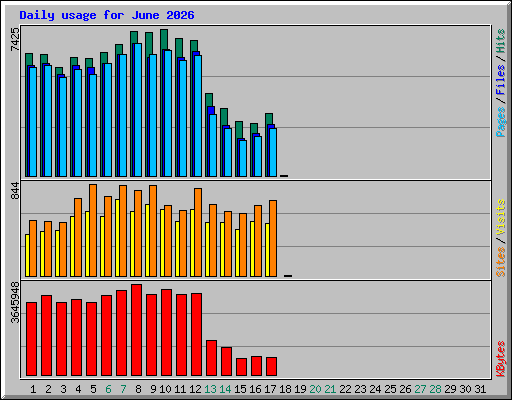
Task: Click day 4 on the x-axis
Action: pyautogui.click(x=78, y=389)
